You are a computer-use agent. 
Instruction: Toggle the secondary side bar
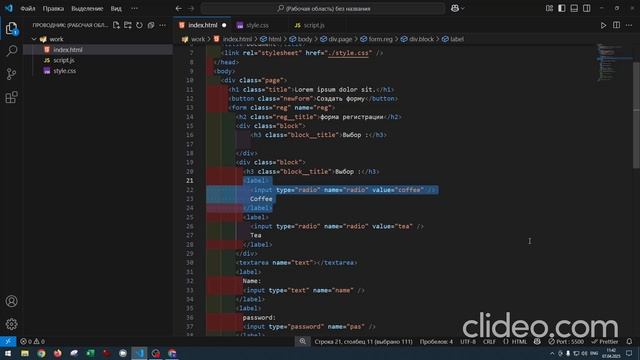587,8
